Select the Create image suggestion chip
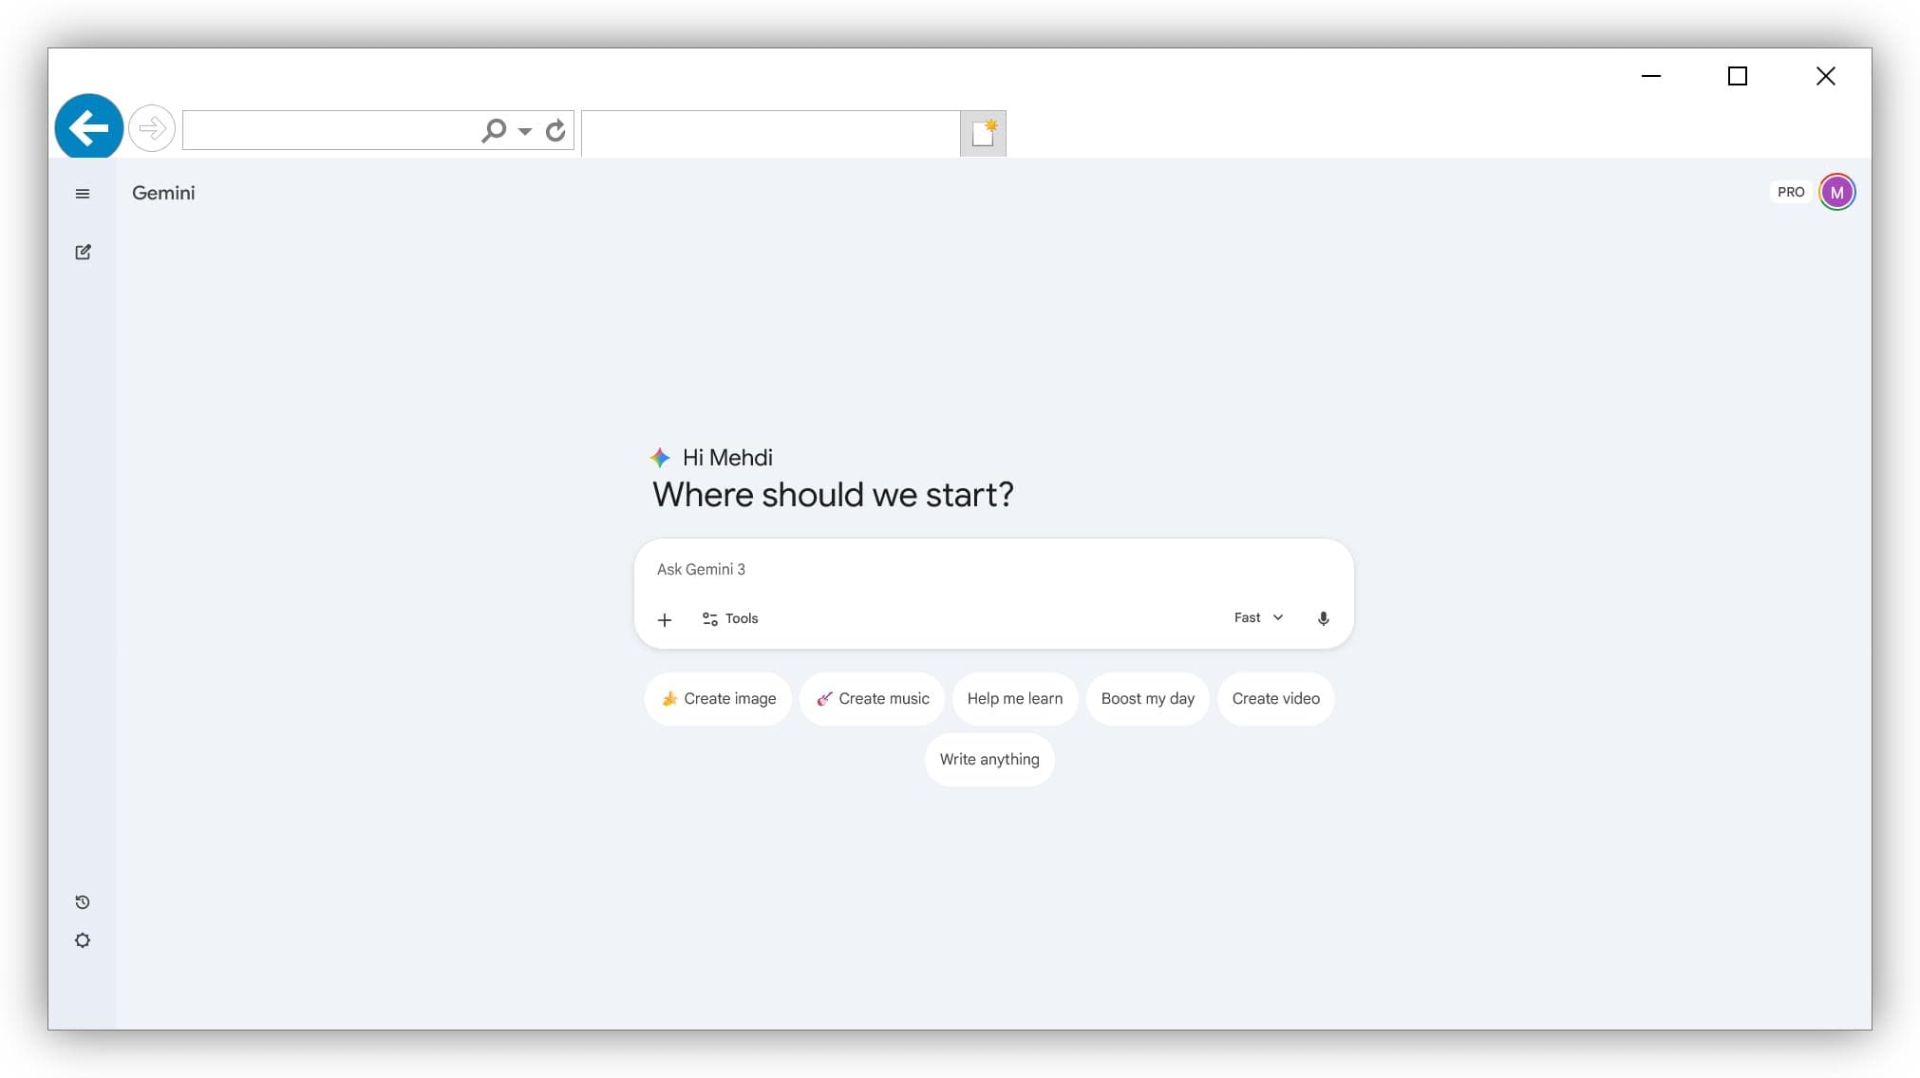 click(718, 699)
